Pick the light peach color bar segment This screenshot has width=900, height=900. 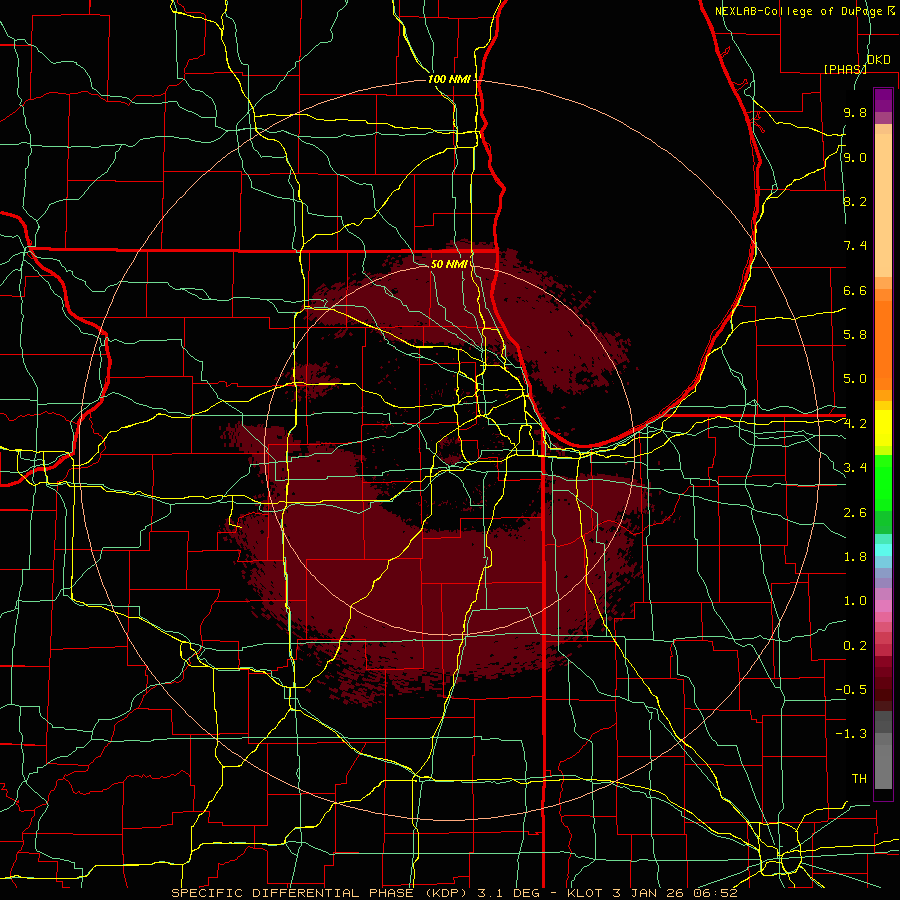tap(883, 205)
